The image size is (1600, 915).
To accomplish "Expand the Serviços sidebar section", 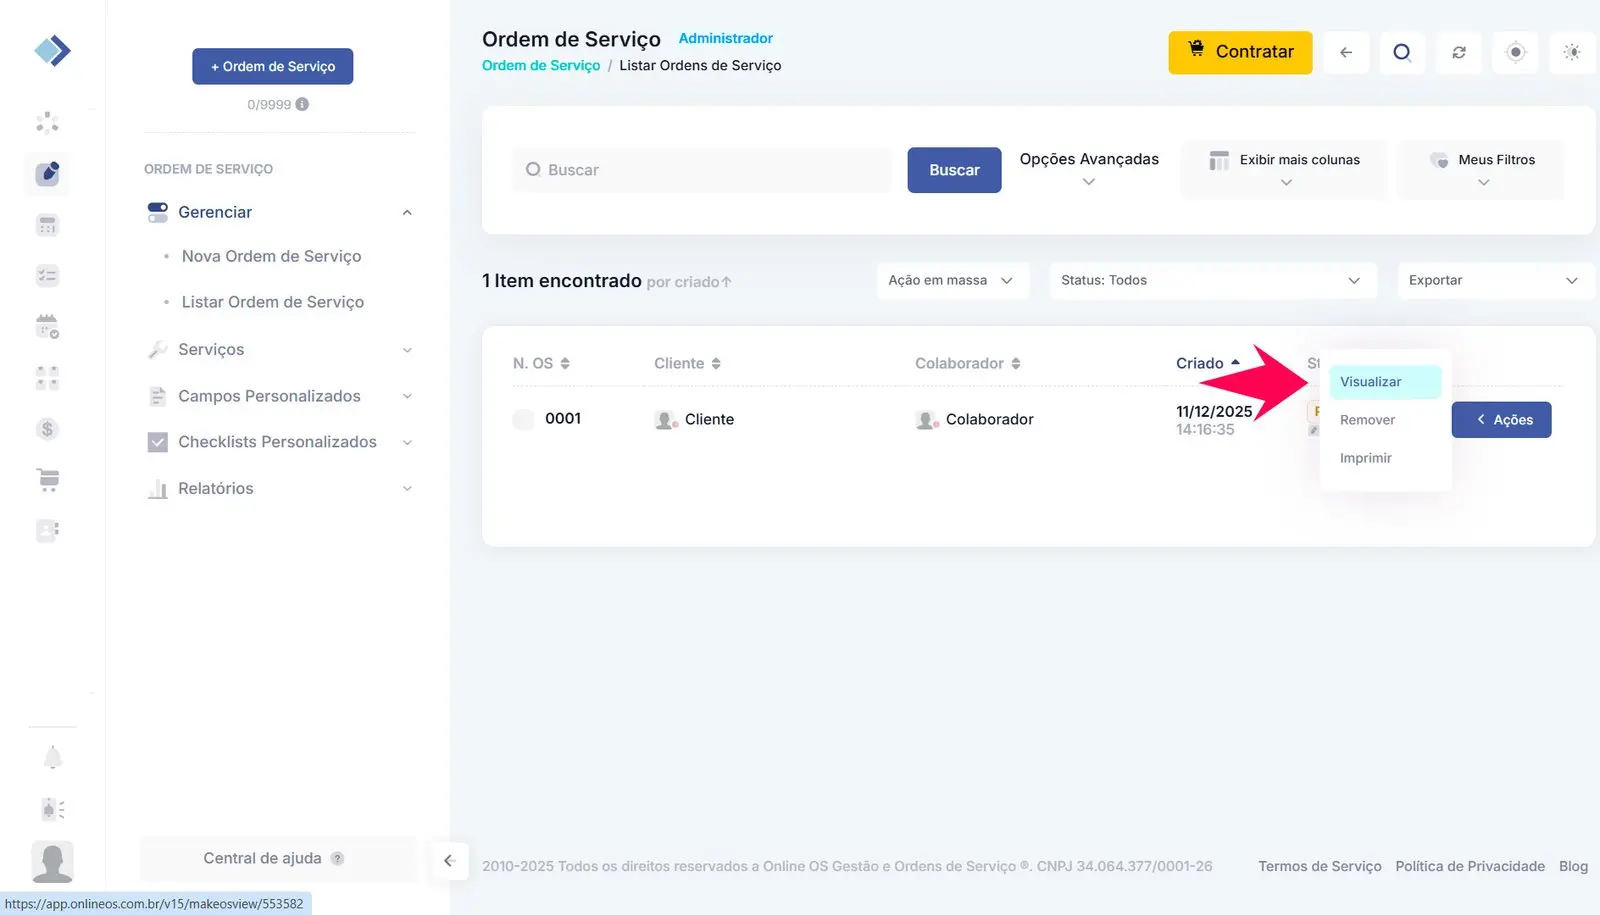I will pyautogui.click(x=280, y=350).
